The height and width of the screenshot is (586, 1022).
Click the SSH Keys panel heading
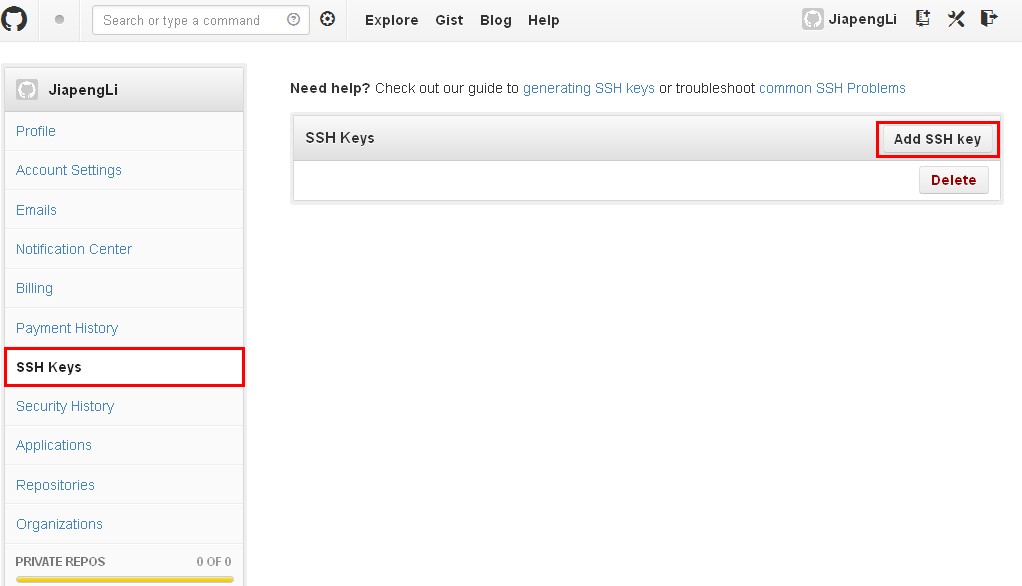click(x=340, y=138)
